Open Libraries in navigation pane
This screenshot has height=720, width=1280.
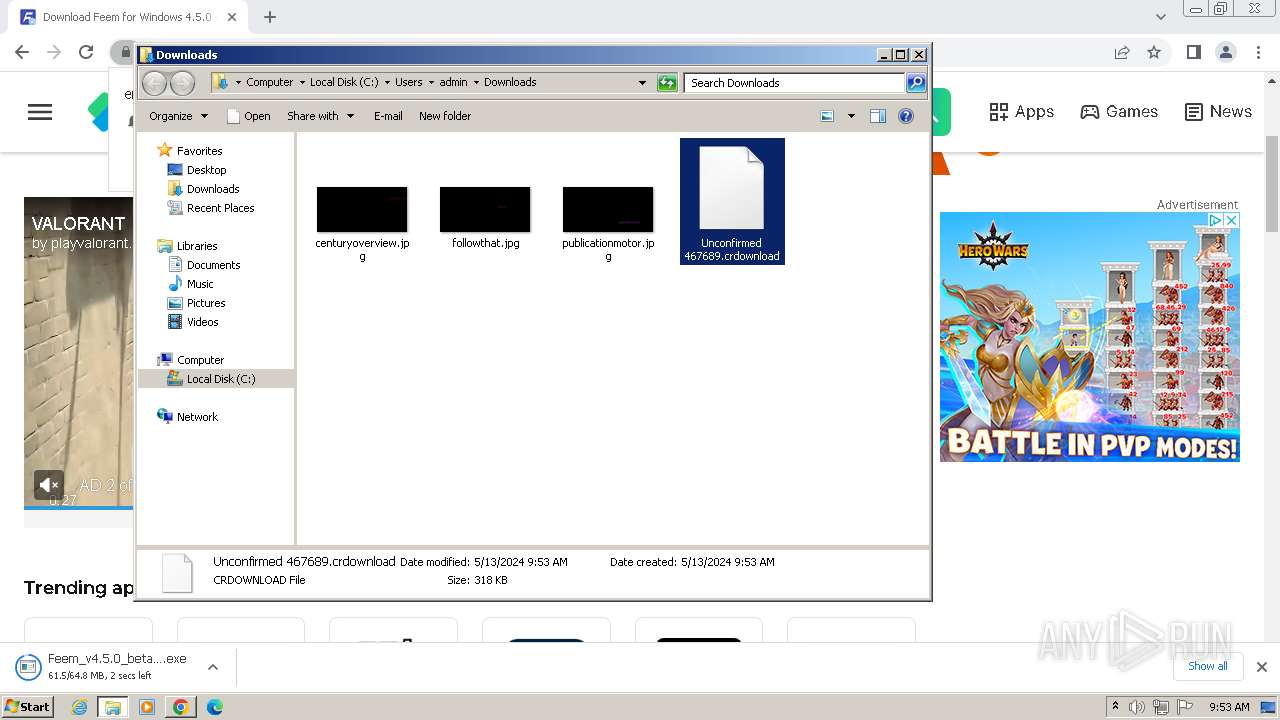pyautogui.click(x=197, y=246)
